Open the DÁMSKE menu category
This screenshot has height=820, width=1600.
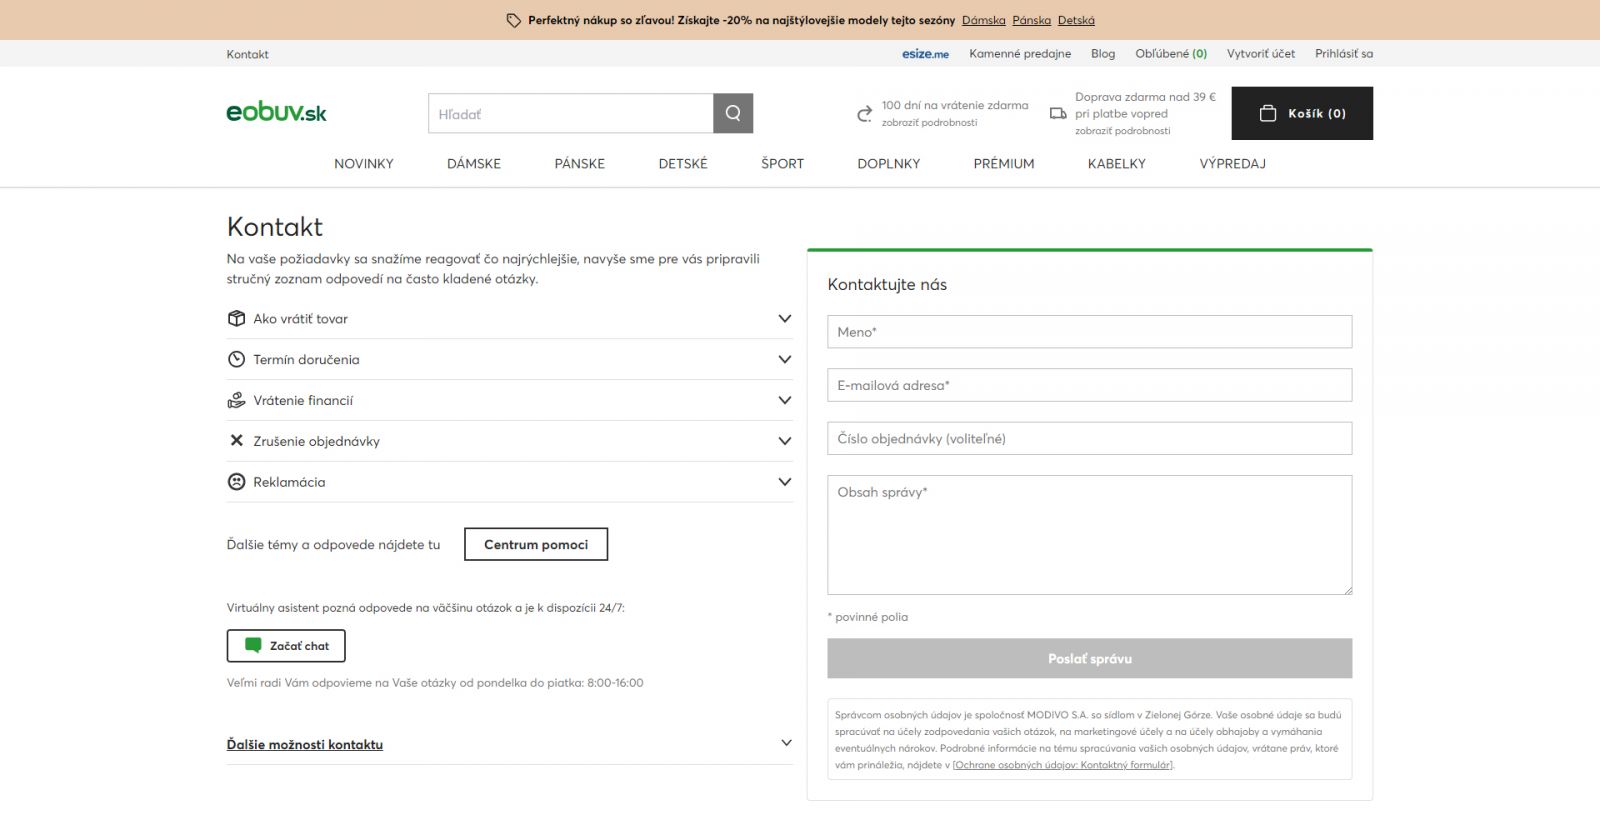pyautogui.click(x=474, y=164)
